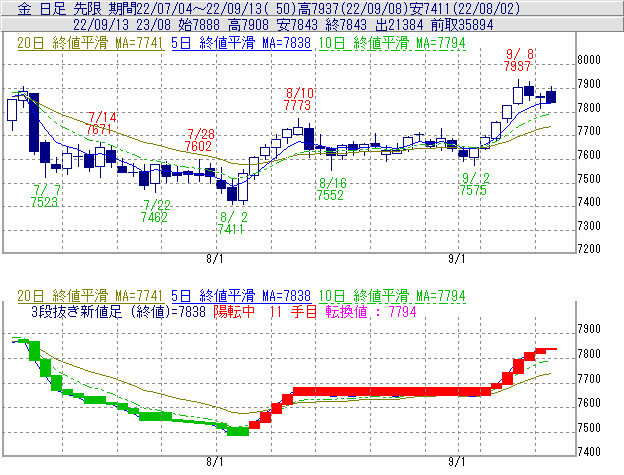Click the 8/16 7552 low annotation
Viewport: 624px width, 475px height.
click(x=331, y=189)
